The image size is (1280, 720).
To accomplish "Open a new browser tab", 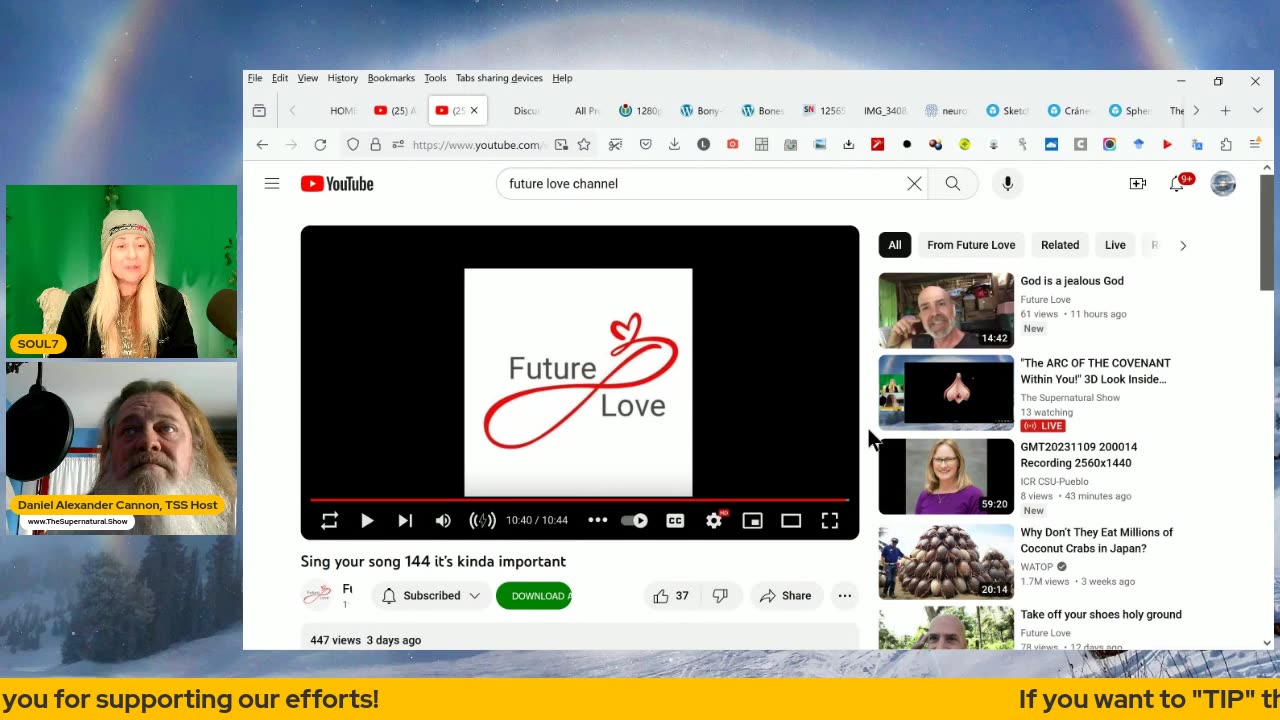I will [1225, 111].
